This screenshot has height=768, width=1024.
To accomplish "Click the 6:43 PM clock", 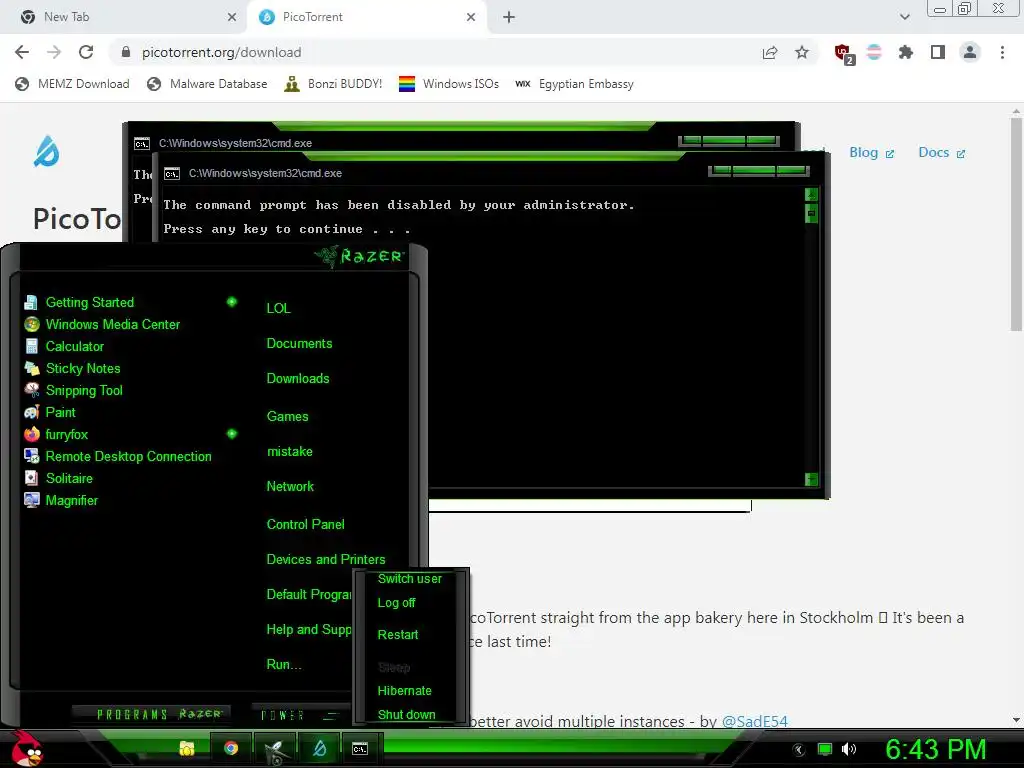I will (x=935, y=749).
